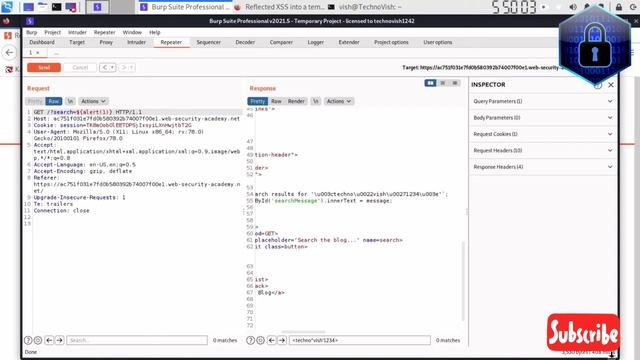
Task: Jump to next match in request search
Action: (60, 340)
